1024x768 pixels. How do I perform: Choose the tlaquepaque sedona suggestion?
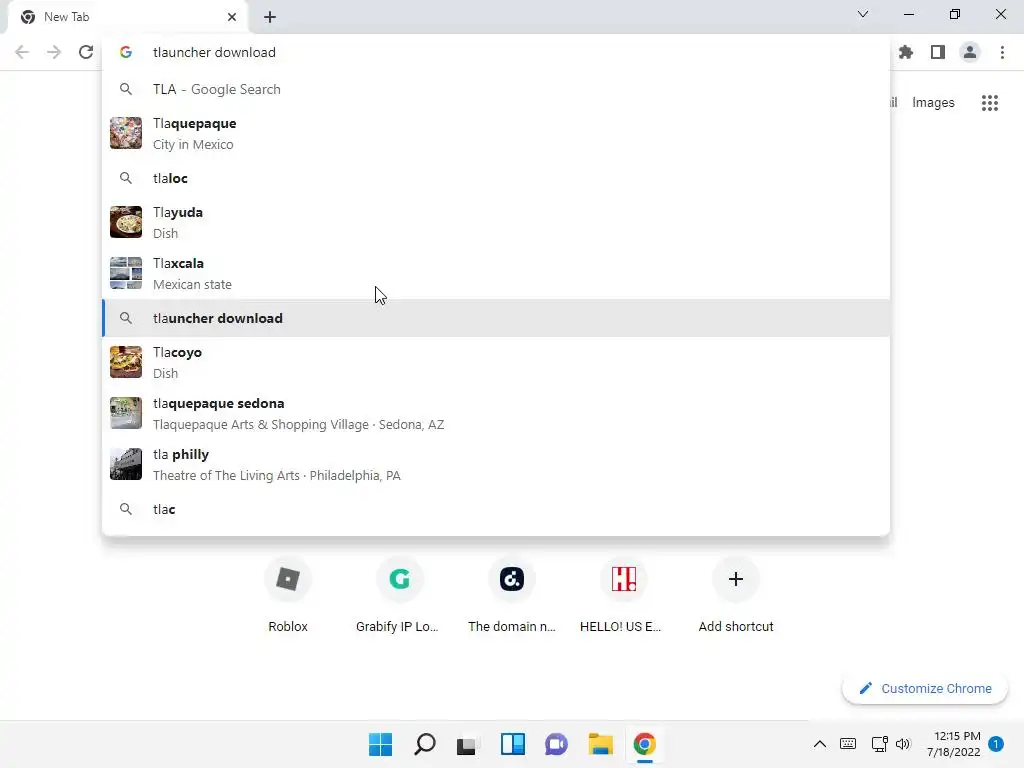pyautogui.click(x=496, y=413)
